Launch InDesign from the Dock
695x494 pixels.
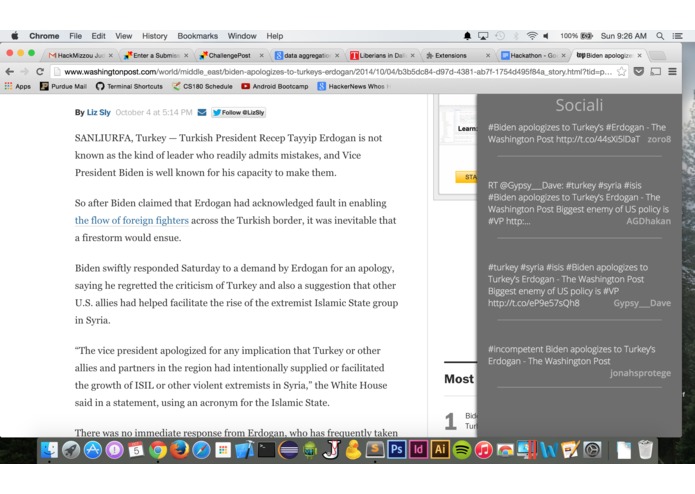tap(418, 450)
